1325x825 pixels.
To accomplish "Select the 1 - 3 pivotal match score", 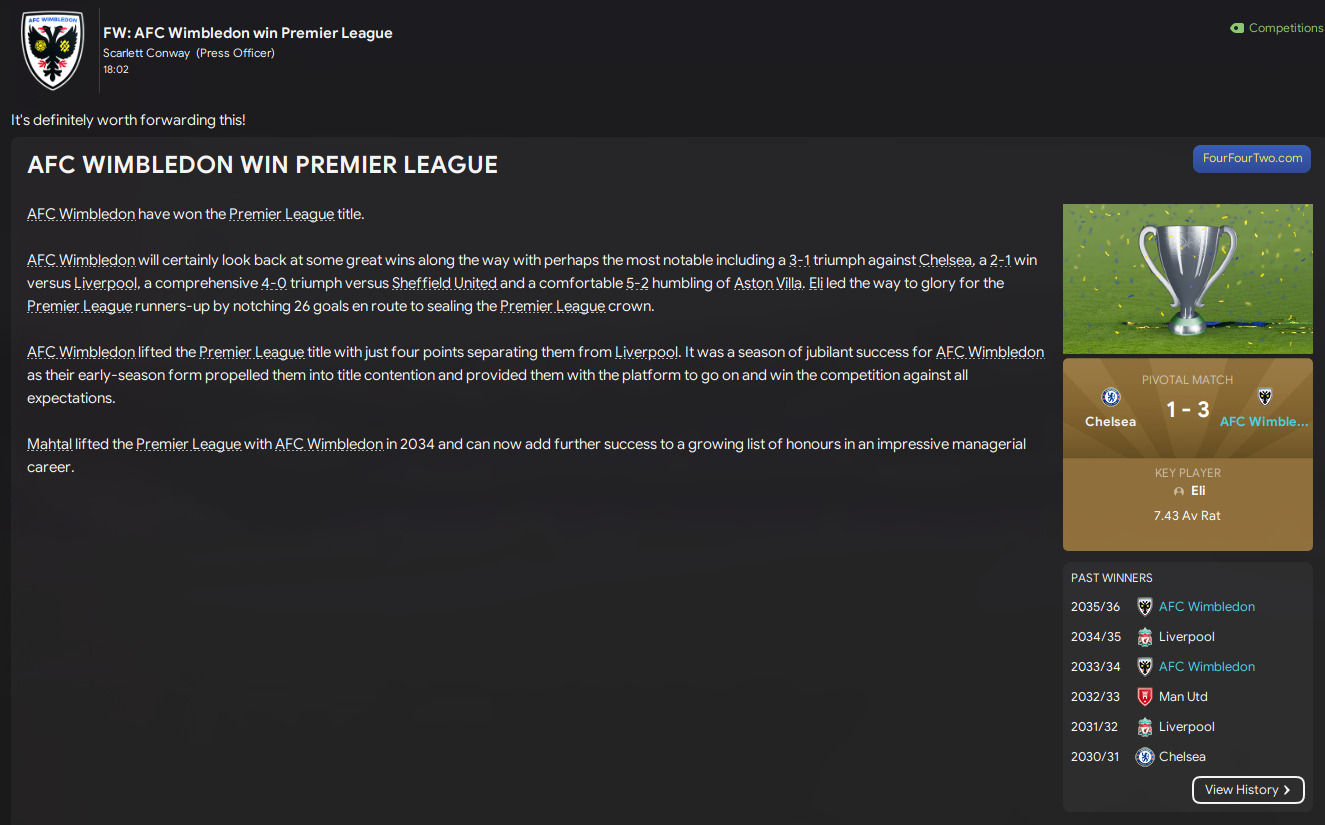I will click(x=1188, y=411).
